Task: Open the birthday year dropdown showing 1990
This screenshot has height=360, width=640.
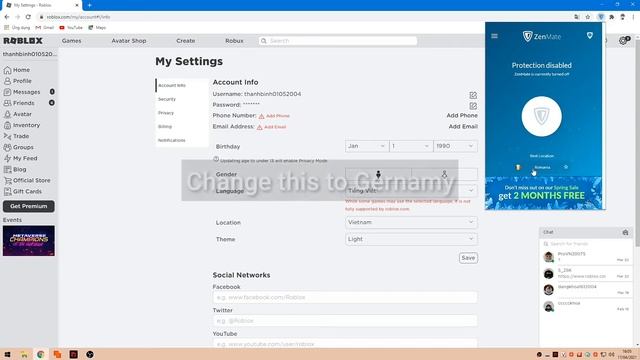Action: click(x=455, y=146)
